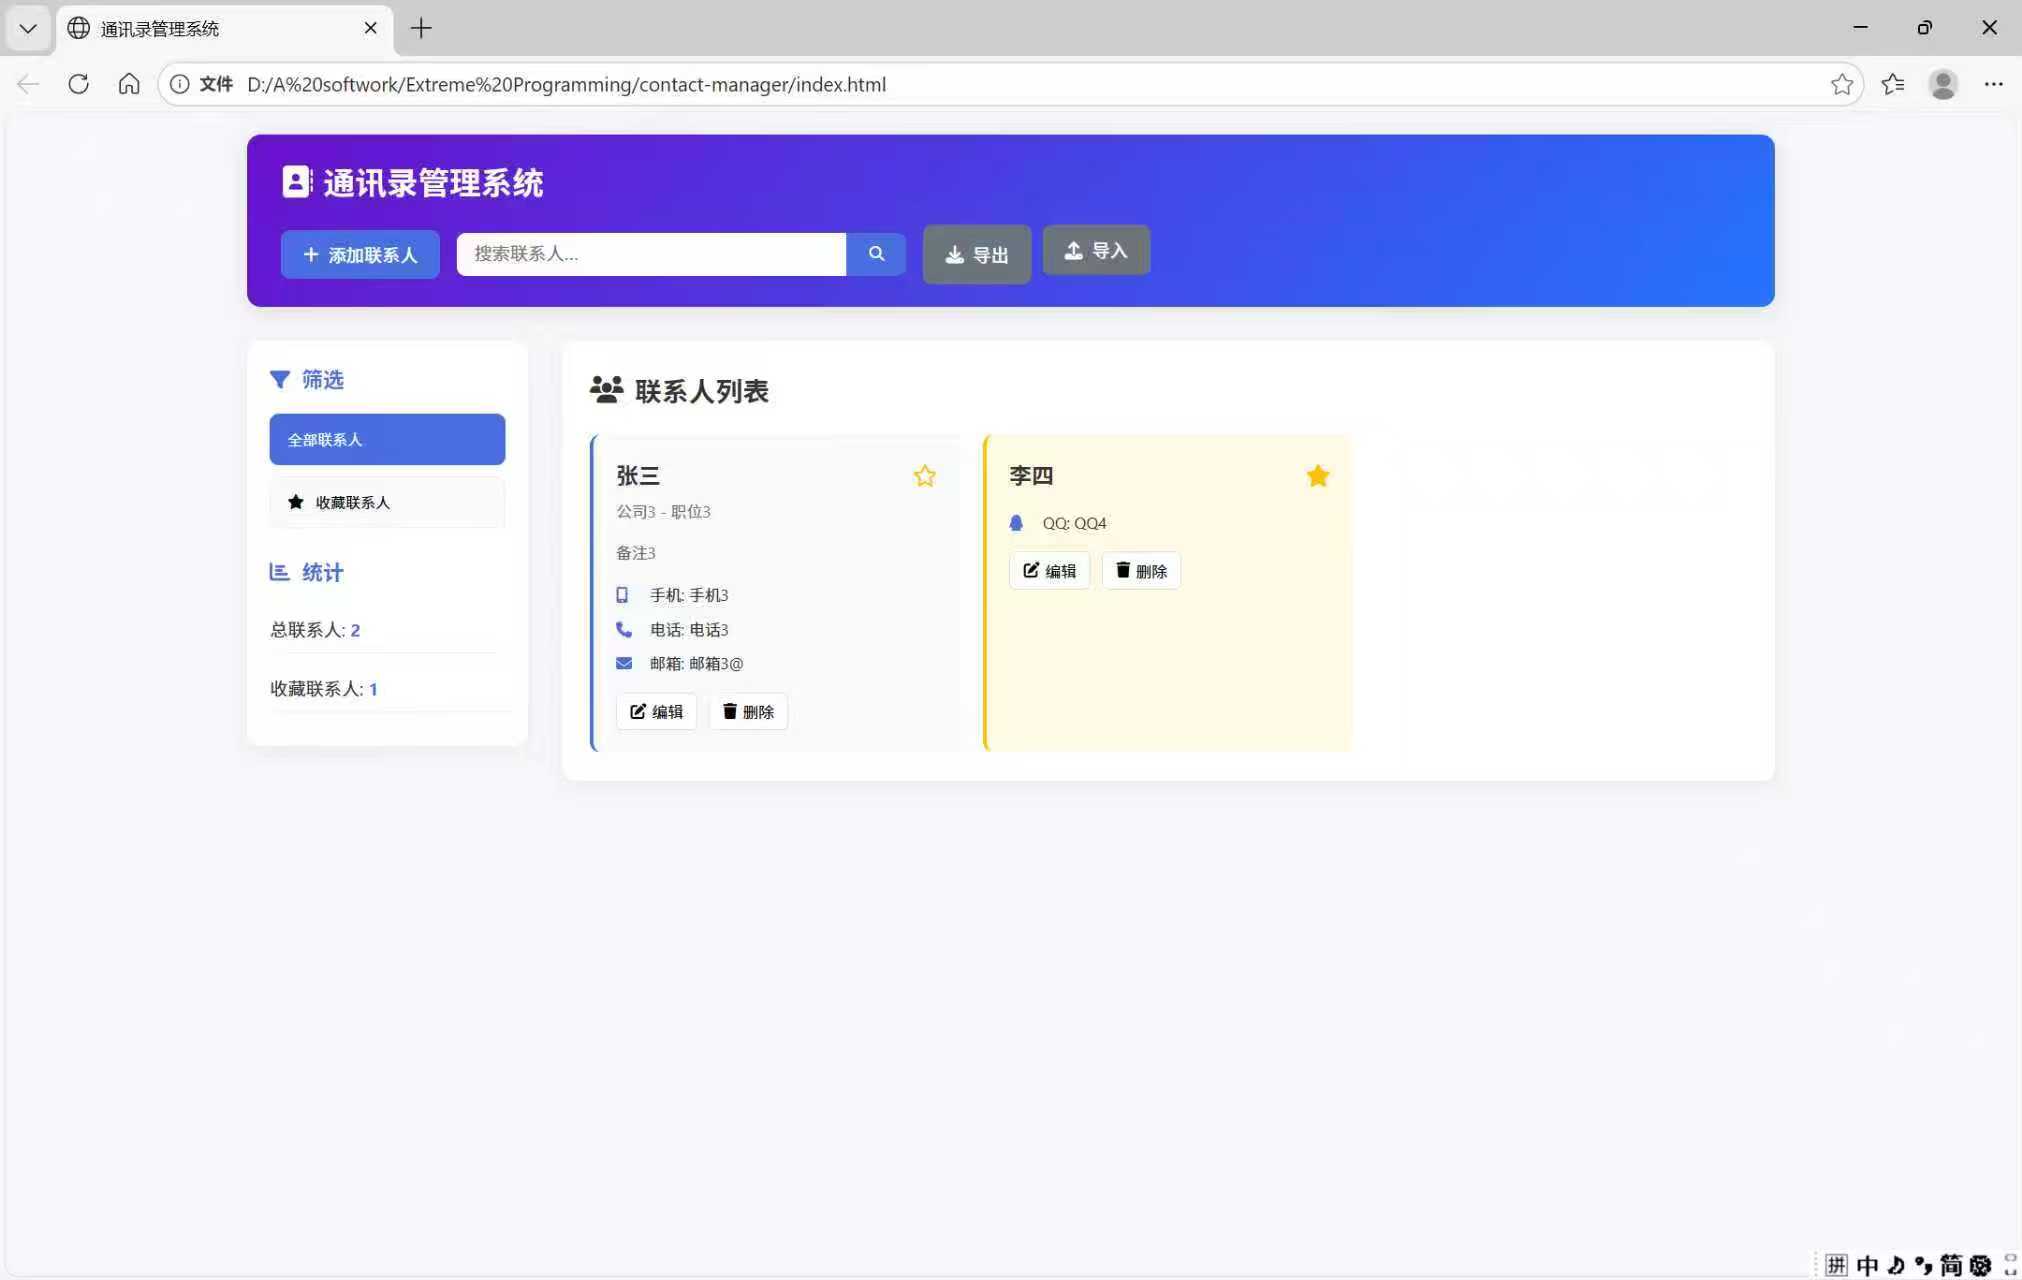Open browser favorites list

point(1893,84)
